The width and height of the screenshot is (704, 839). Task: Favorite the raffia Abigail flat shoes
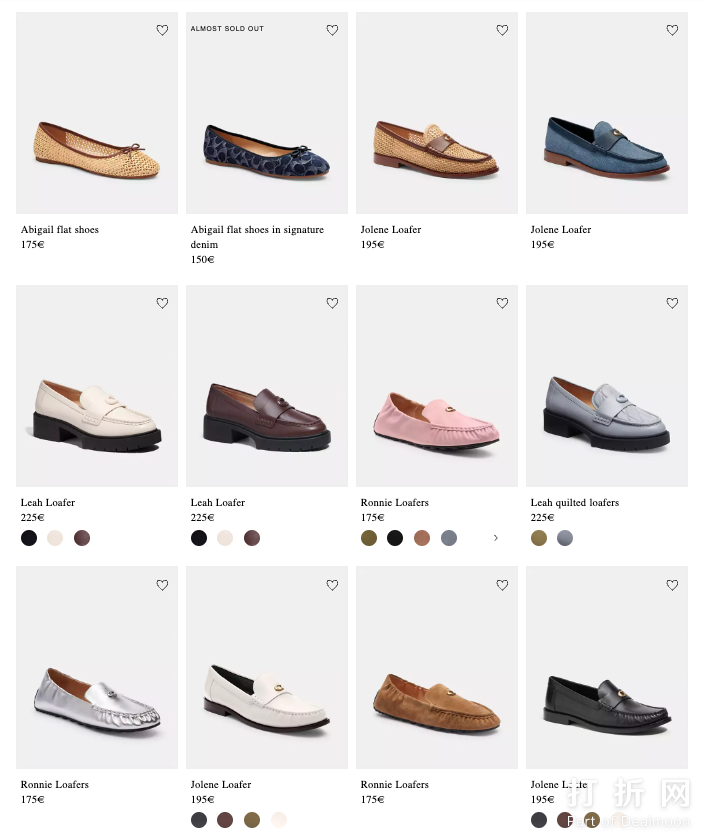click(x=162, y=31)
